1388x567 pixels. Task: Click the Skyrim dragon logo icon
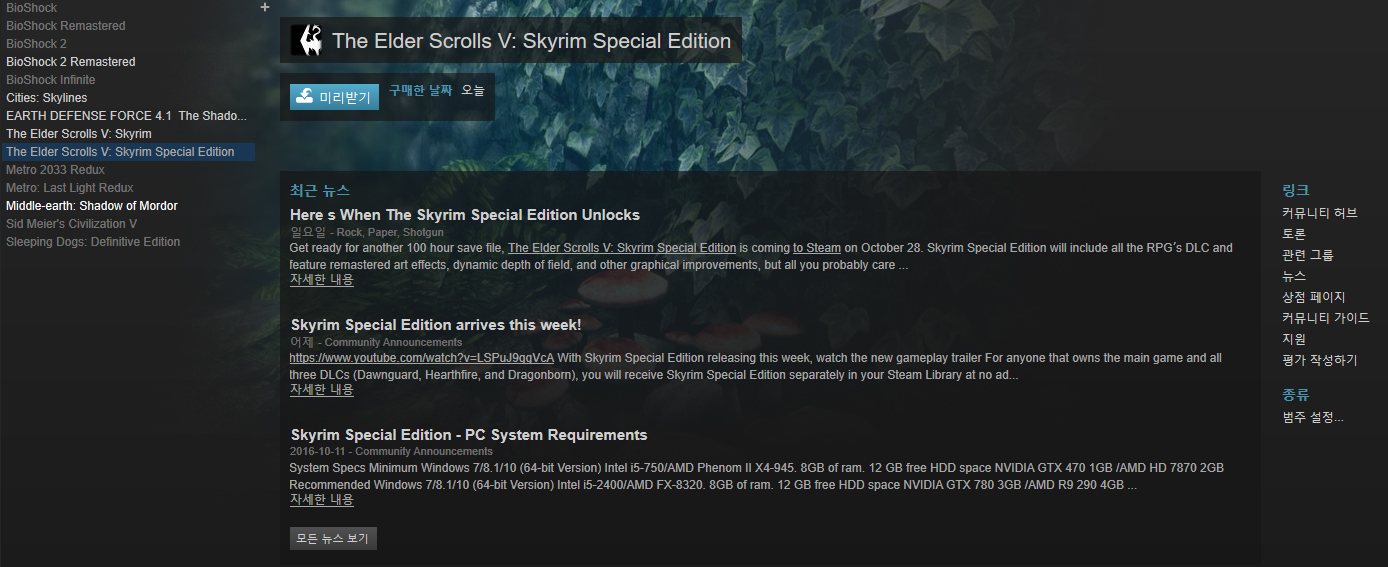click(306, 41)
